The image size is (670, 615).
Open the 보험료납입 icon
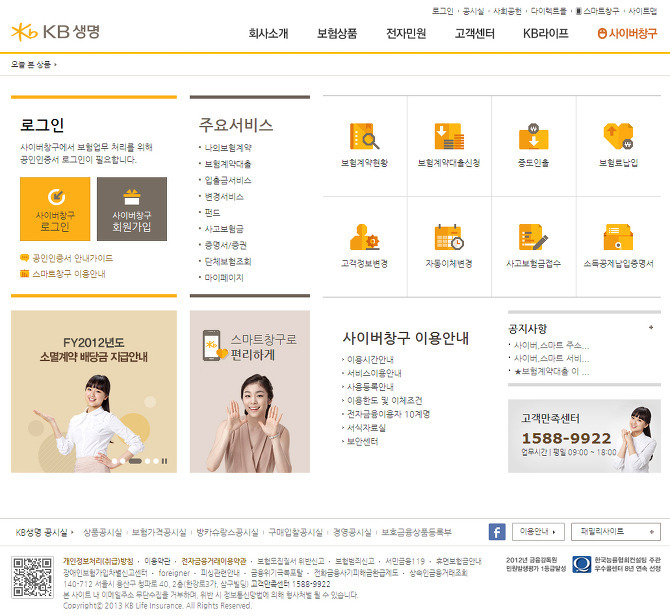coord(618,136)
